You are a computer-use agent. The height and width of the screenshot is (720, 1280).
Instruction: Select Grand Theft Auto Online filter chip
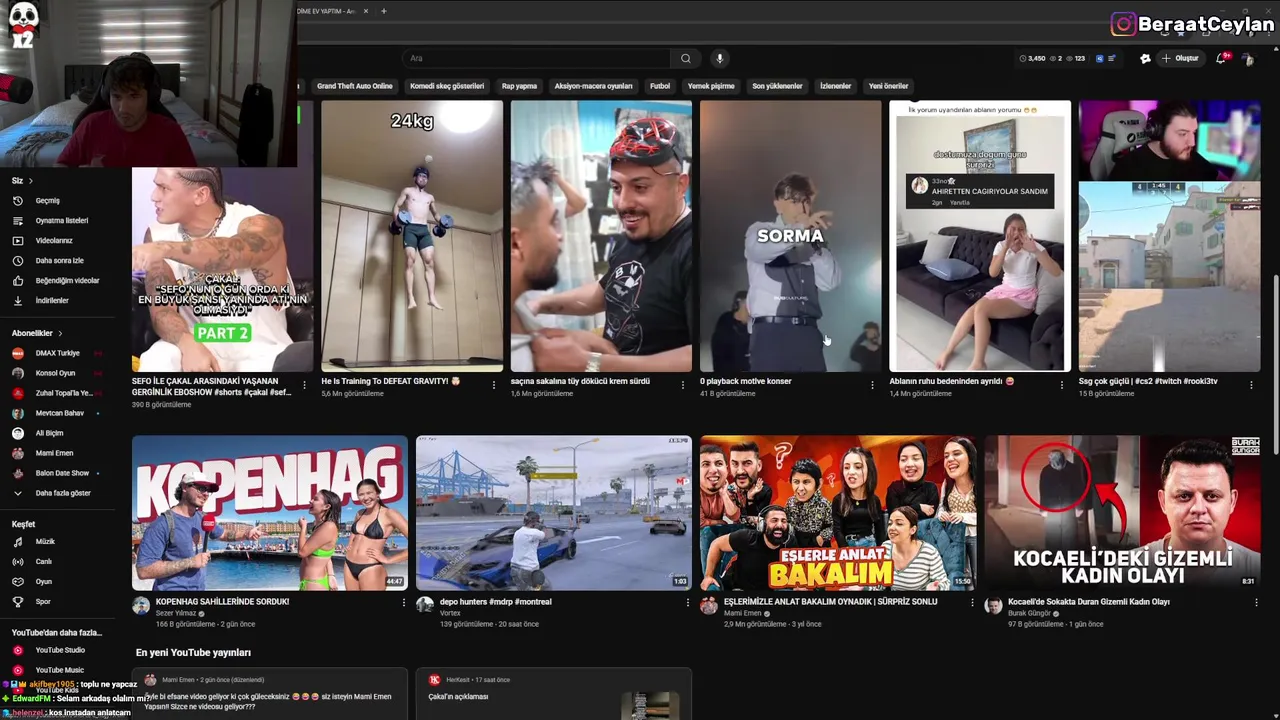(x=355, y=86)
